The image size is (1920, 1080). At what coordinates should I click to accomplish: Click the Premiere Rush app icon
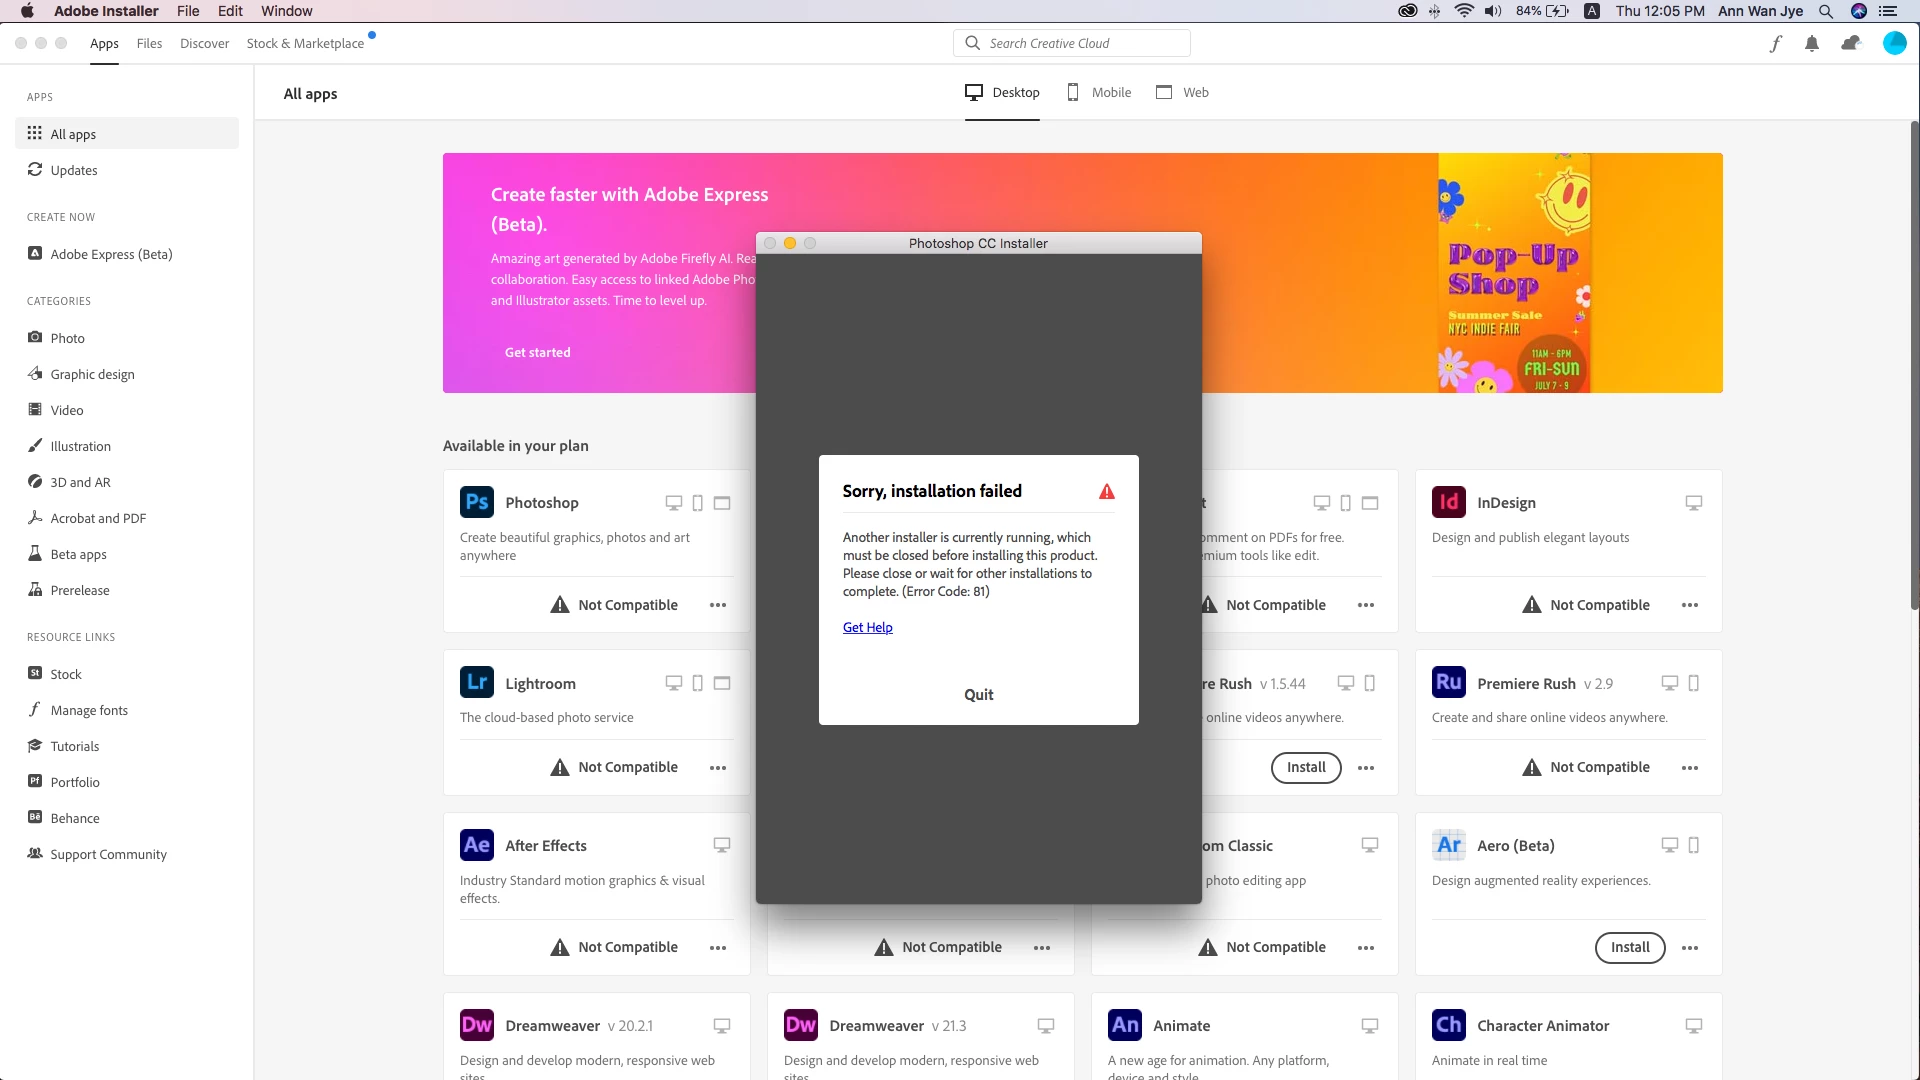(1449, 683)
